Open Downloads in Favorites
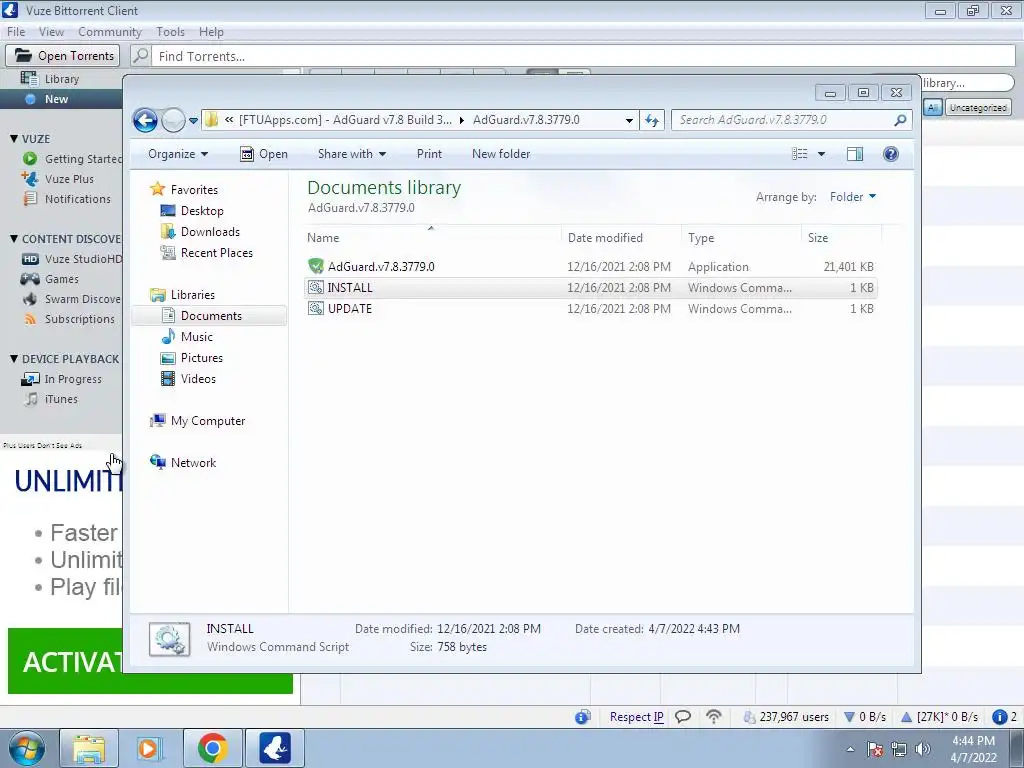 click(x=210, y=232)
